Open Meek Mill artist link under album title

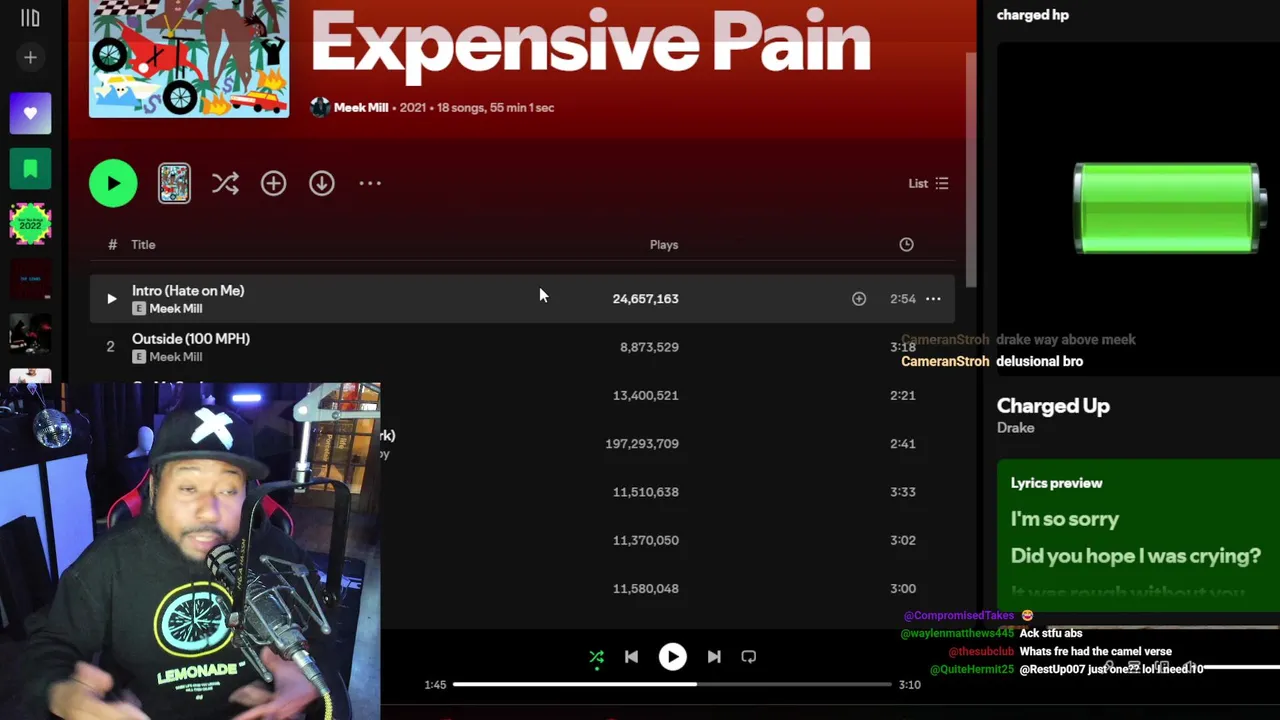(x=360, y=107)
